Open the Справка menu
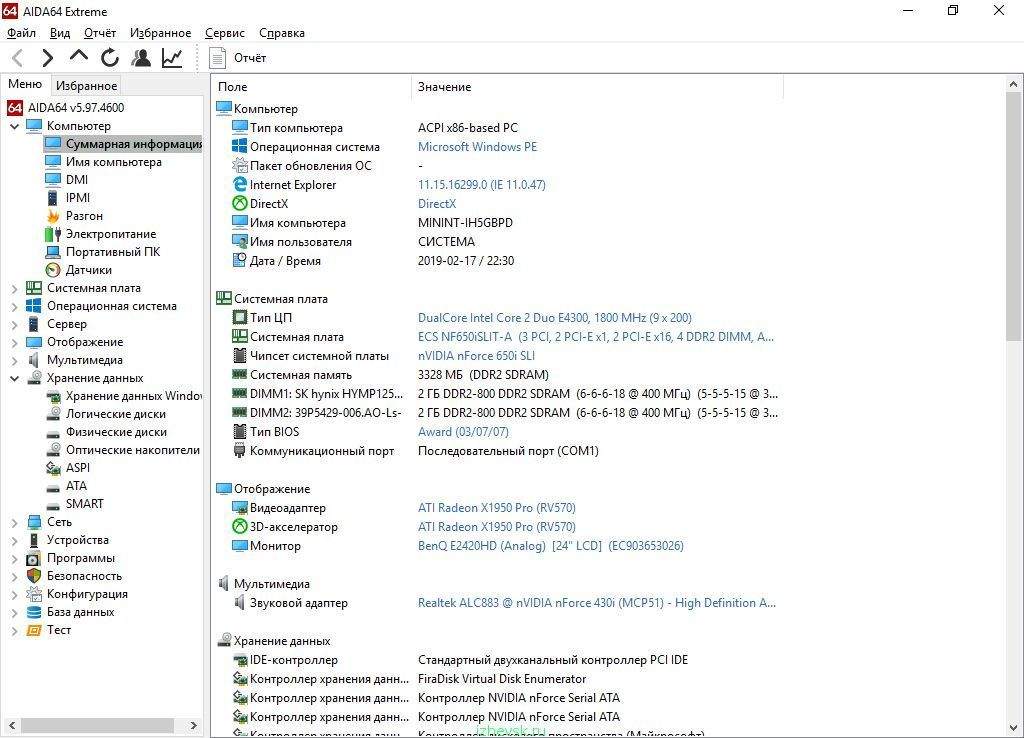1024x738 pixels. click(x=281, y=33)
